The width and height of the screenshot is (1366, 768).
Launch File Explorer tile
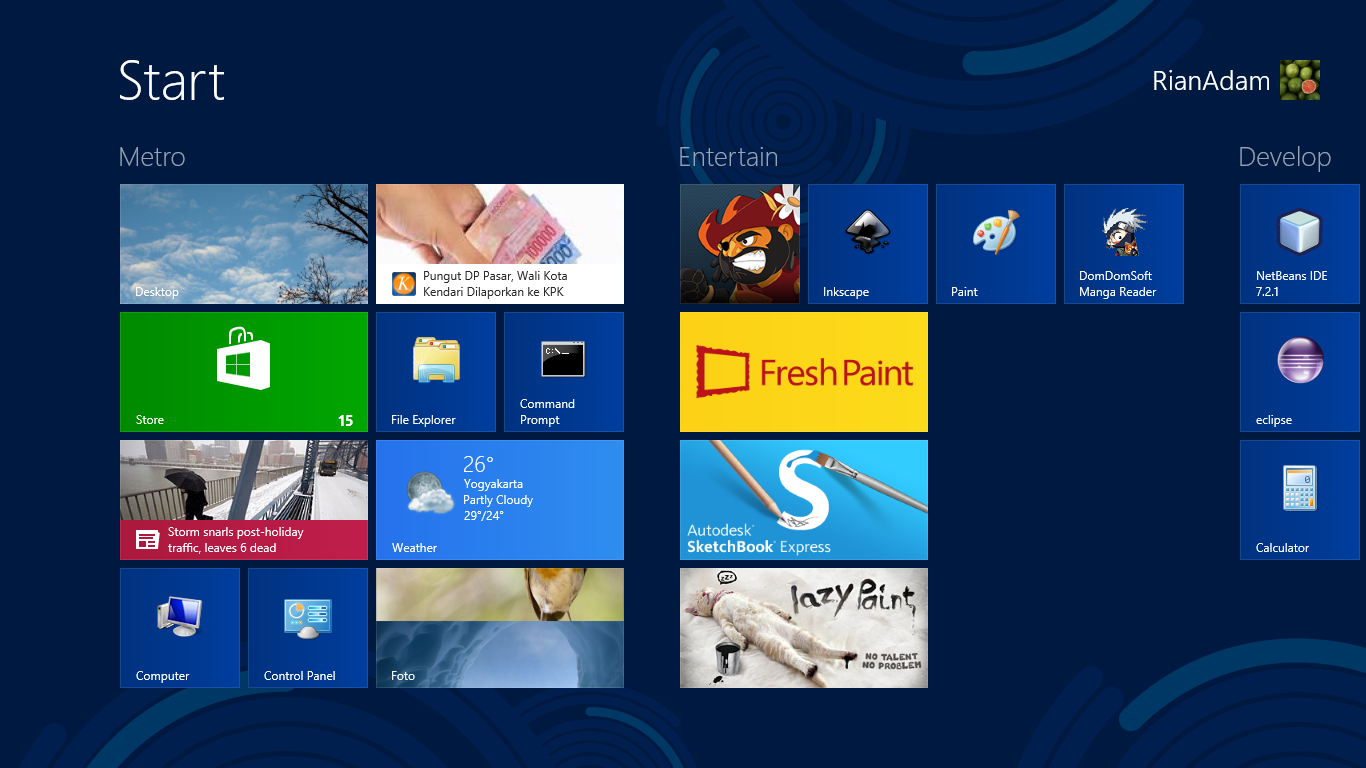coord(436,372)
